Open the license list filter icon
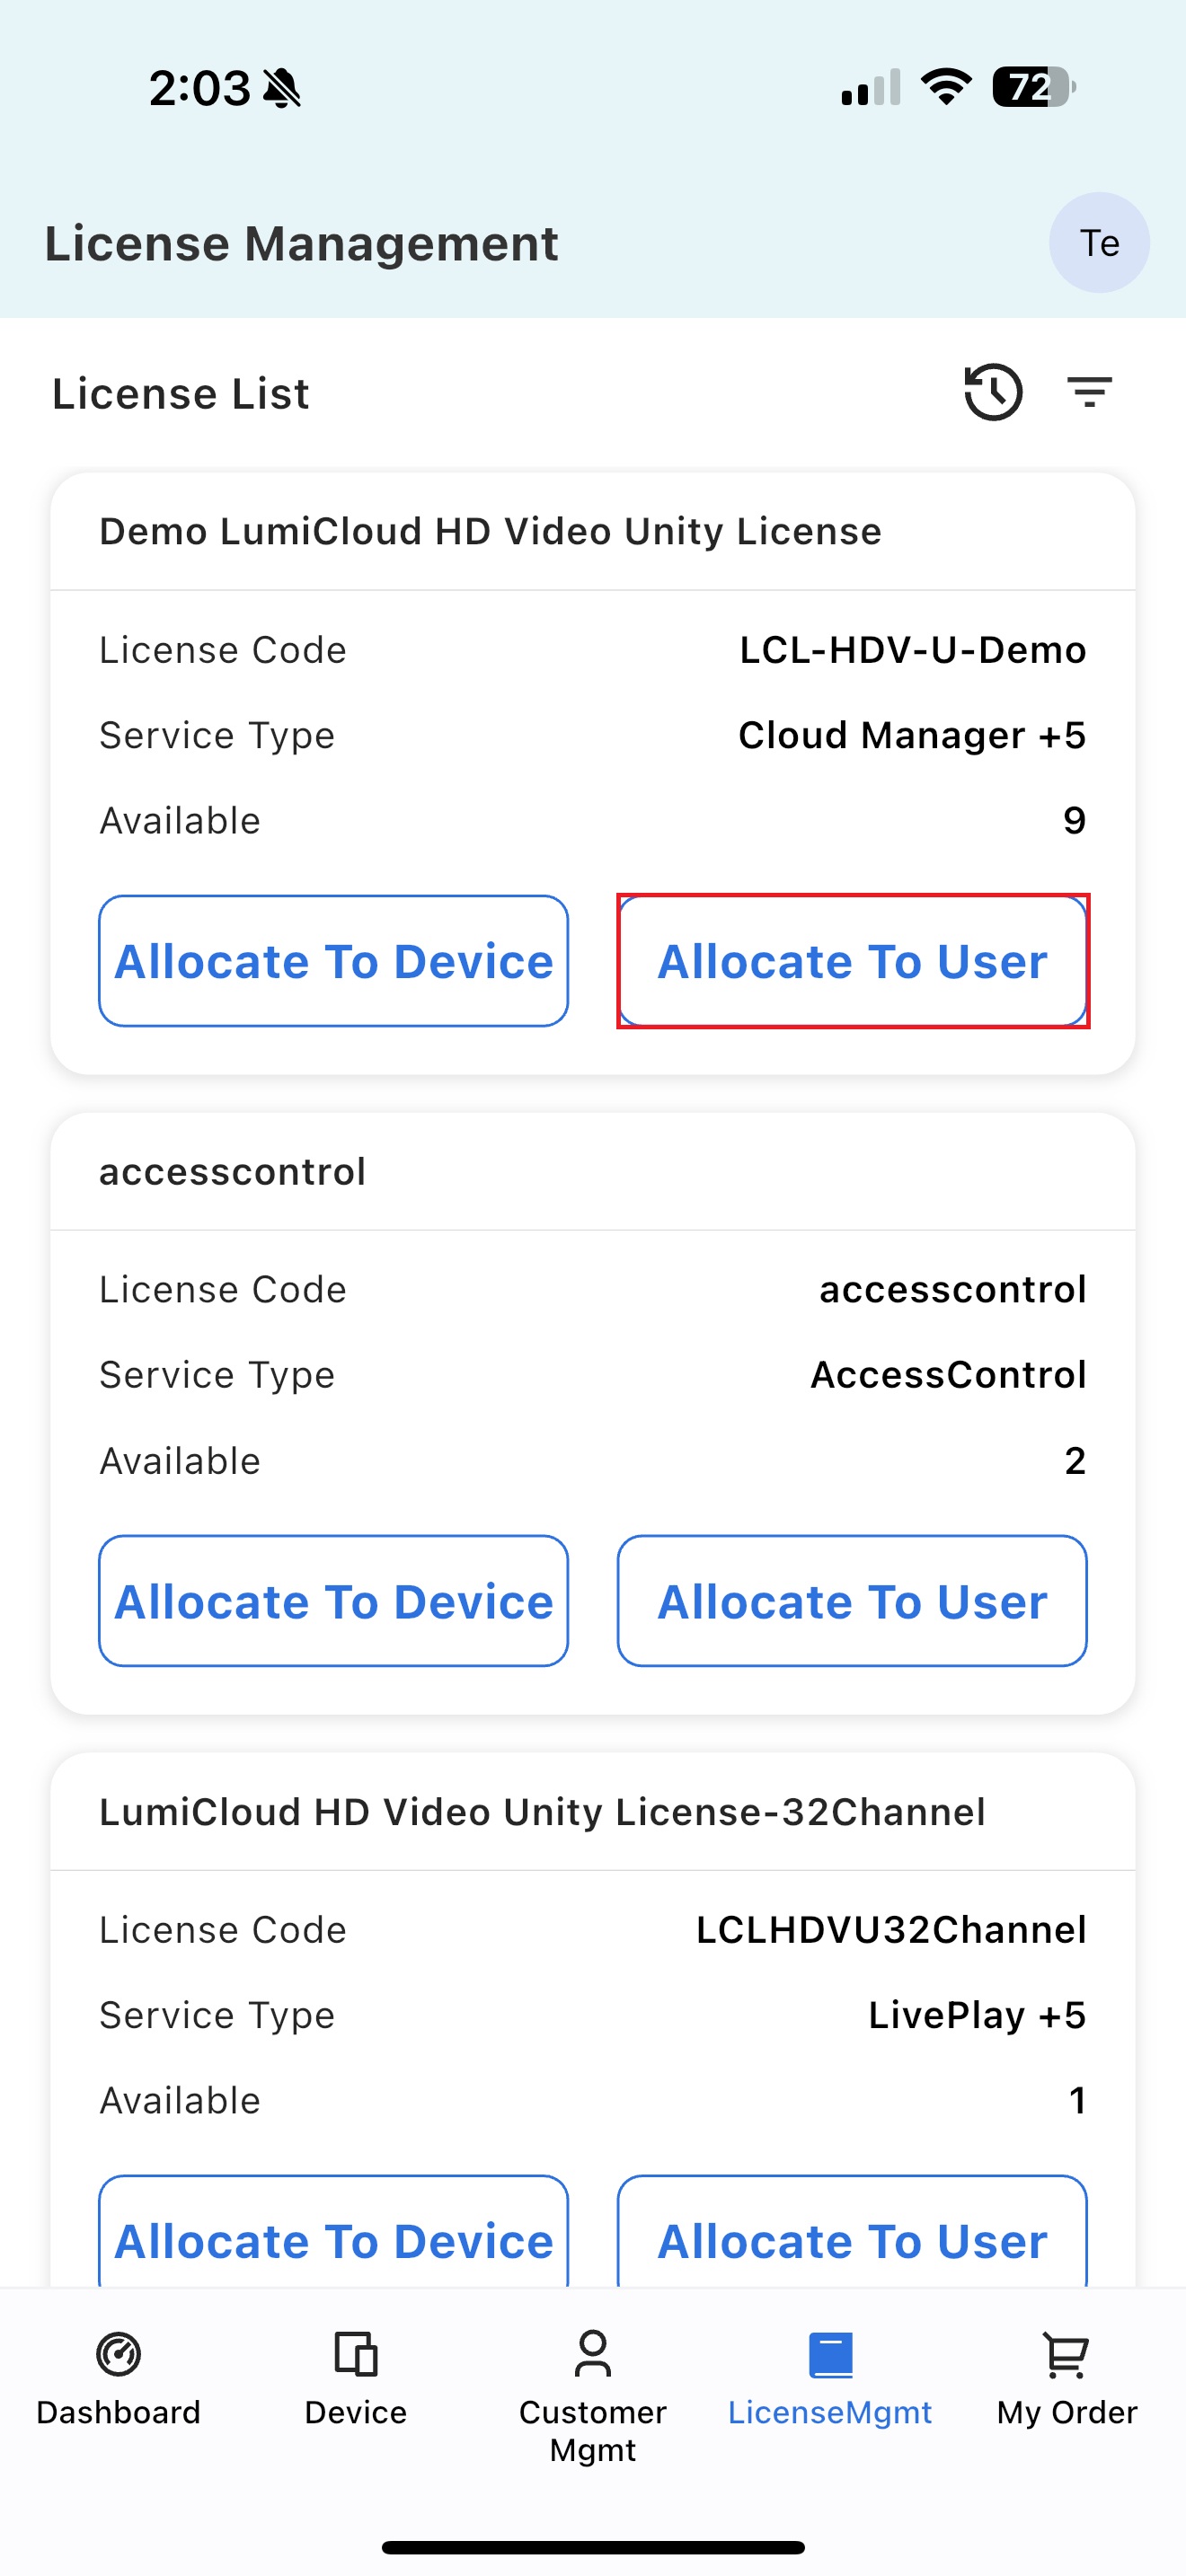 coord(1089,392)
